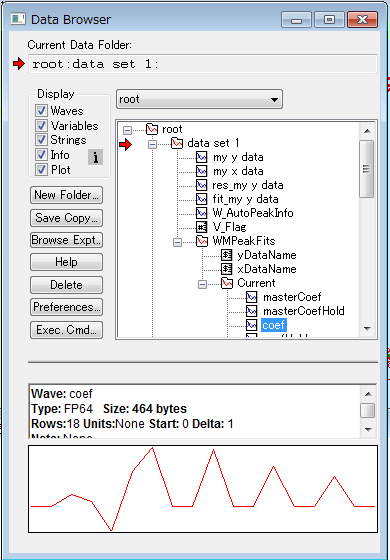390x560 pixels.
Task: Click the WMPeakFits folder icon
Action: pos(202,241)
